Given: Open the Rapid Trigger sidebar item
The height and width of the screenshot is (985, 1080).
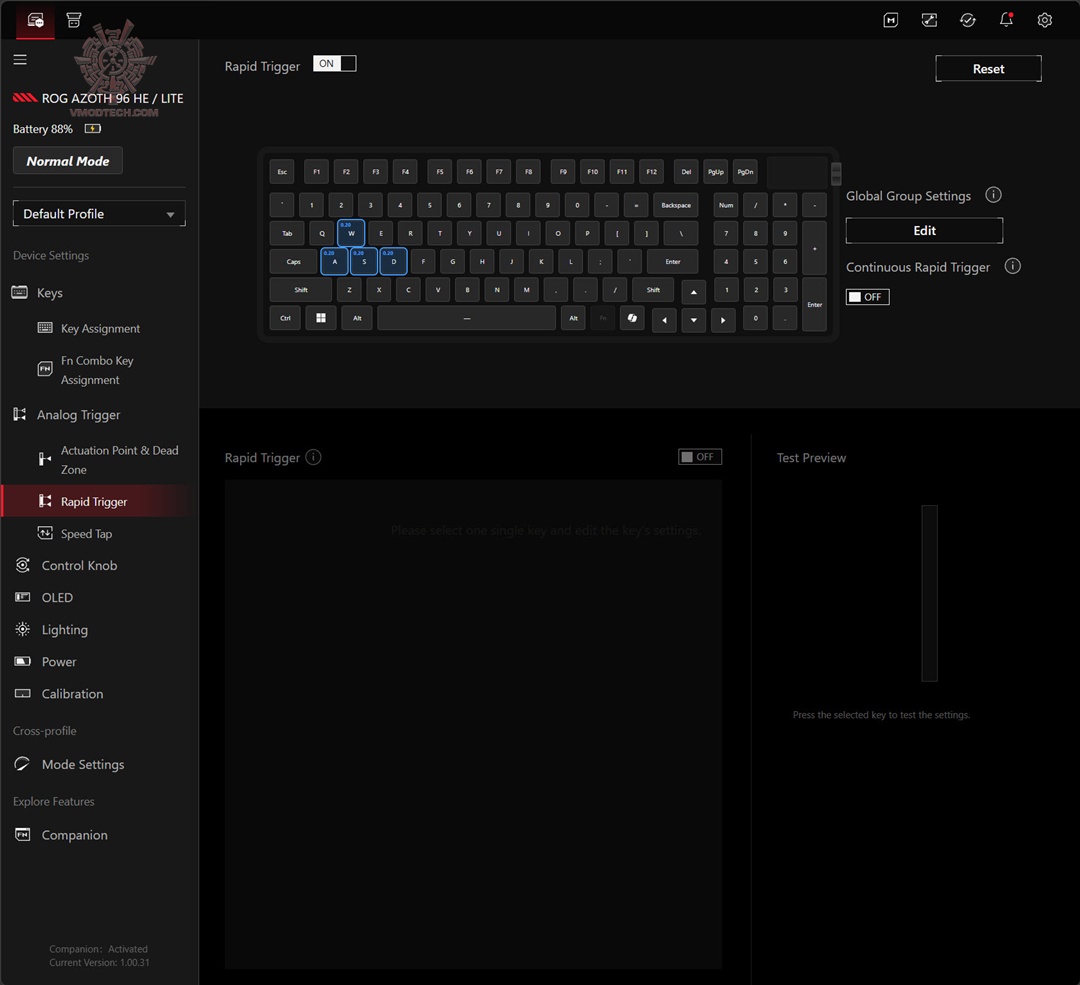Looking at the screenshot, I should coord(94,501).
